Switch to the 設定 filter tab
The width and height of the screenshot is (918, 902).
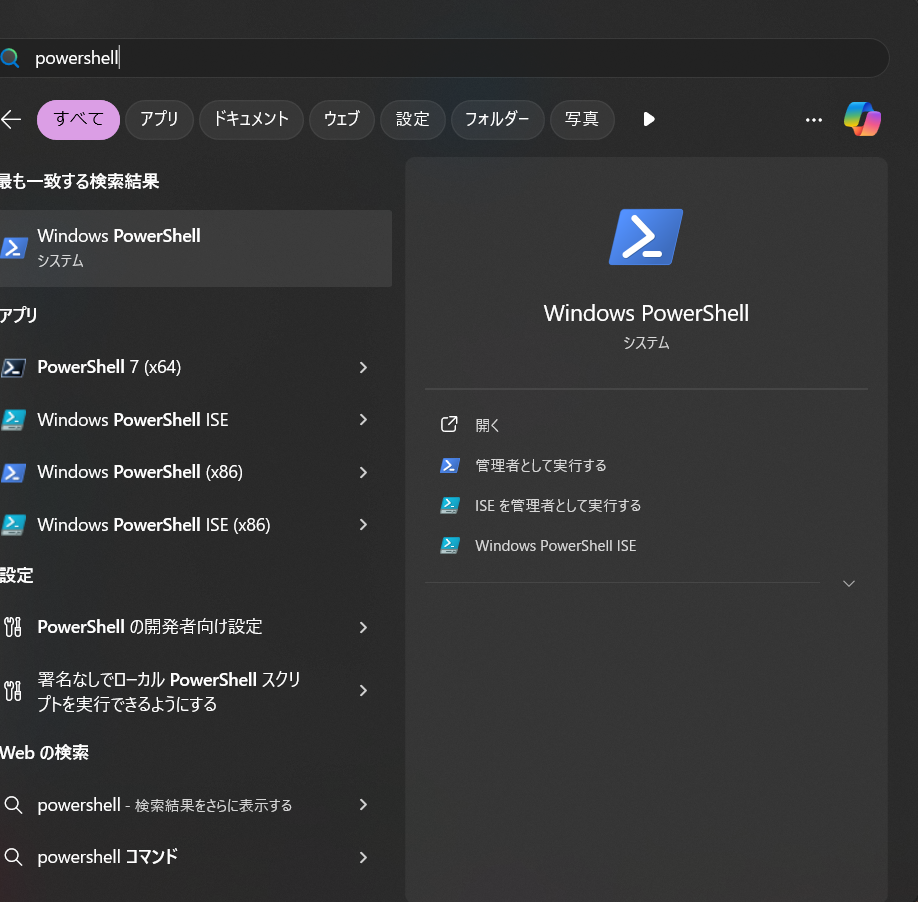pos(413,119)
